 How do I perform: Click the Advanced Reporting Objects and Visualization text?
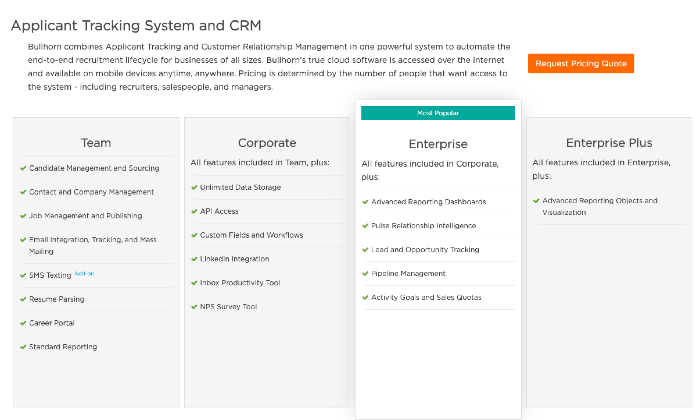pos(600,207)
